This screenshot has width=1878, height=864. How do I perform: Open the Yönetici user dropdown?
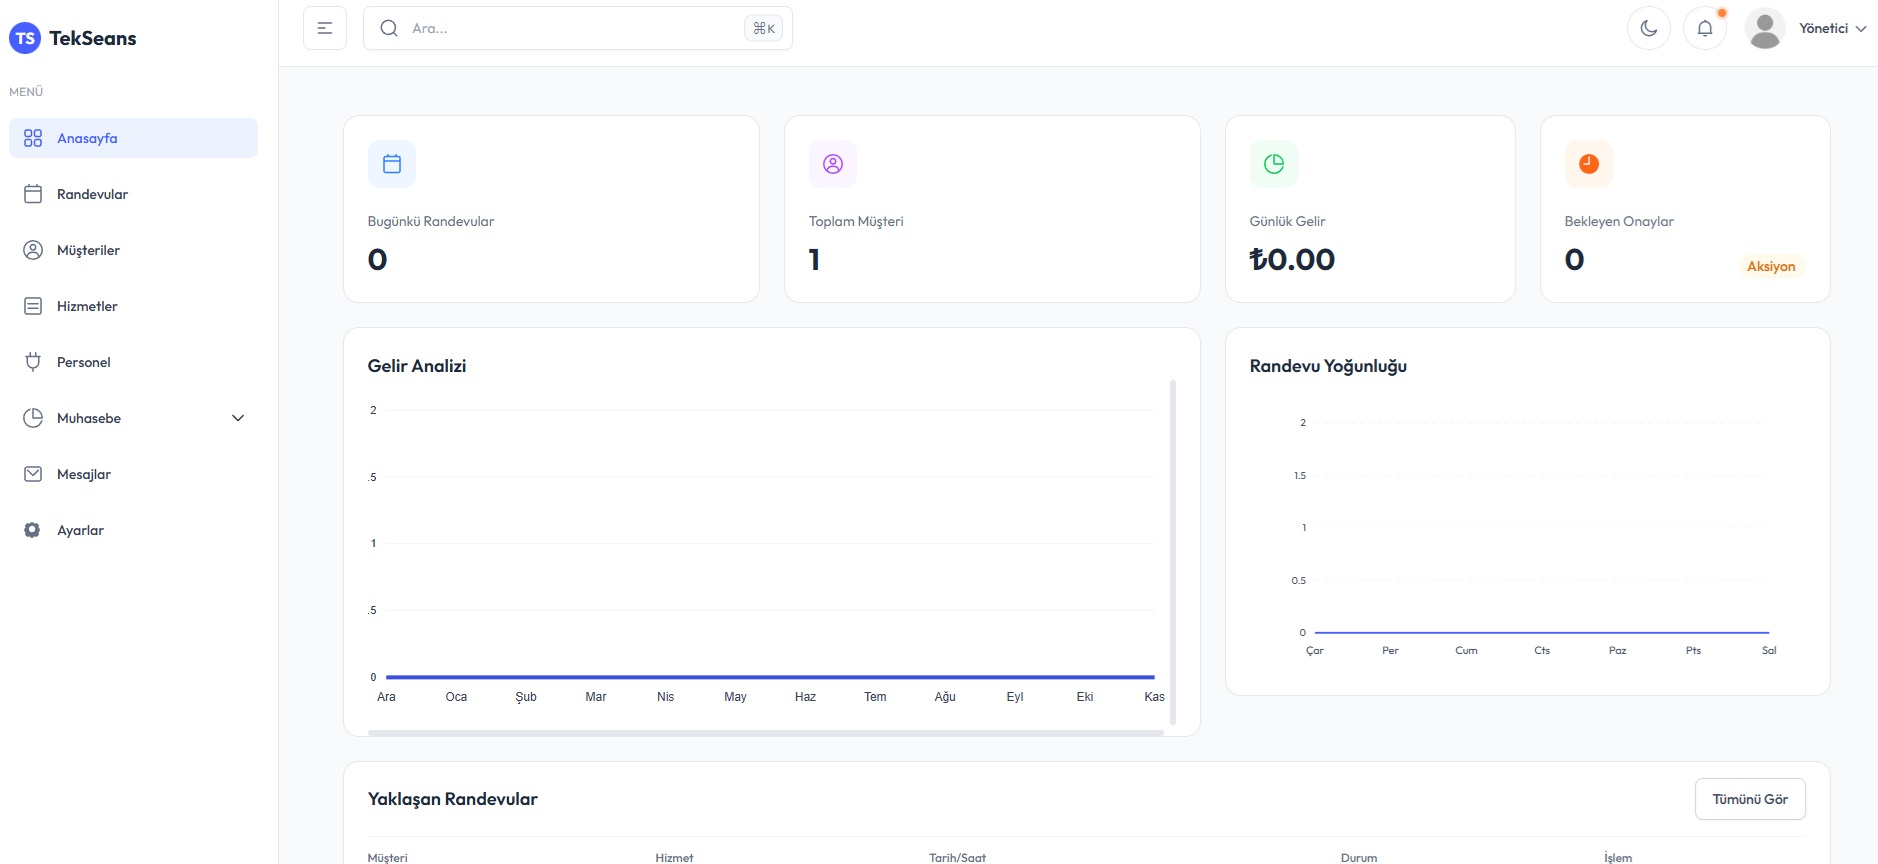tap(1832, 28)
